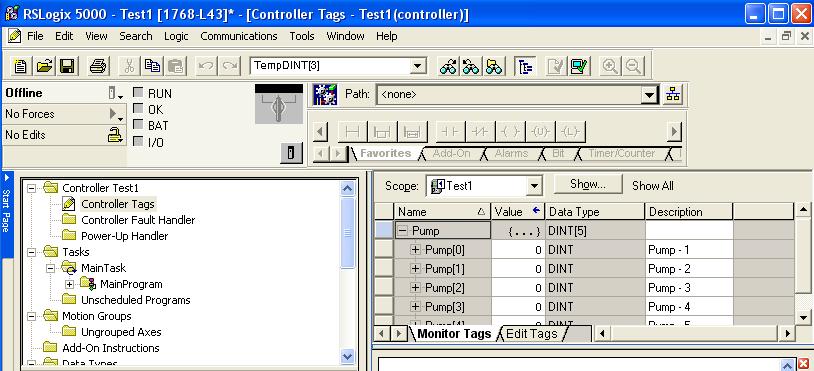Click the Verify Controller checkmark icon

pos(578,66)
